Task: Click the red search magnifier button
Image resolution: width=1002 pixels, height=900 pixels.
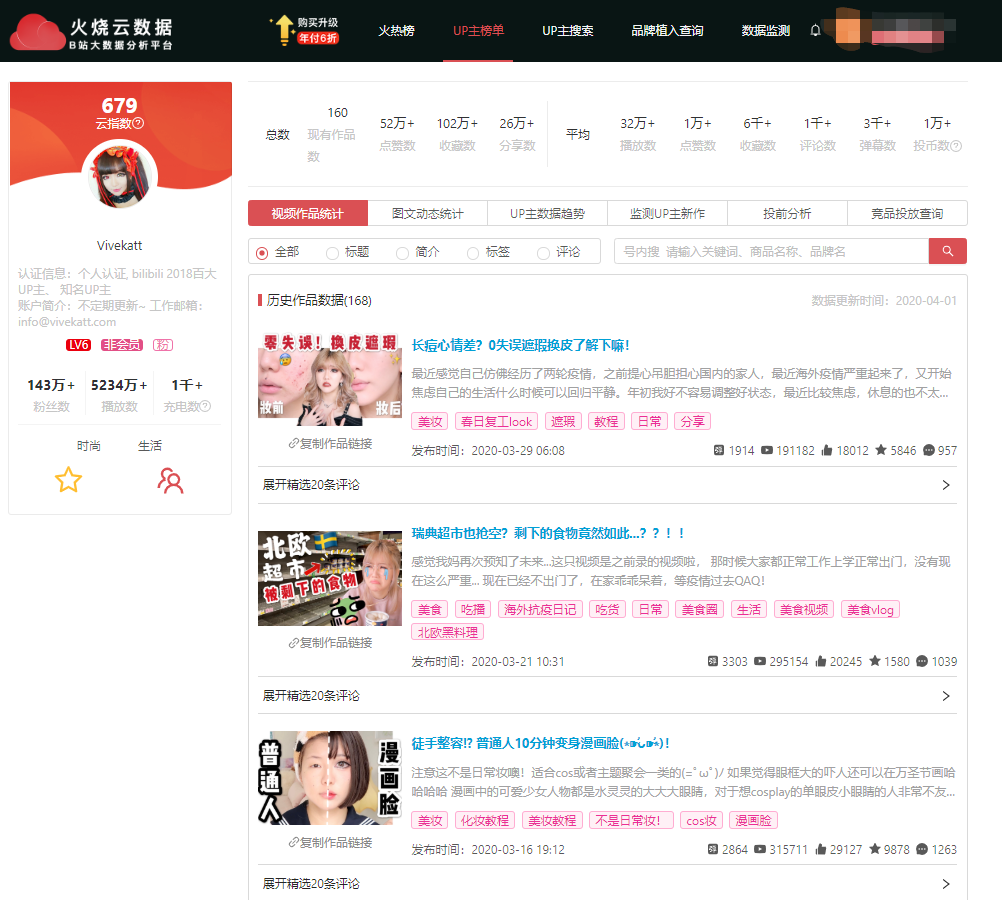Action: pos(947,251)
